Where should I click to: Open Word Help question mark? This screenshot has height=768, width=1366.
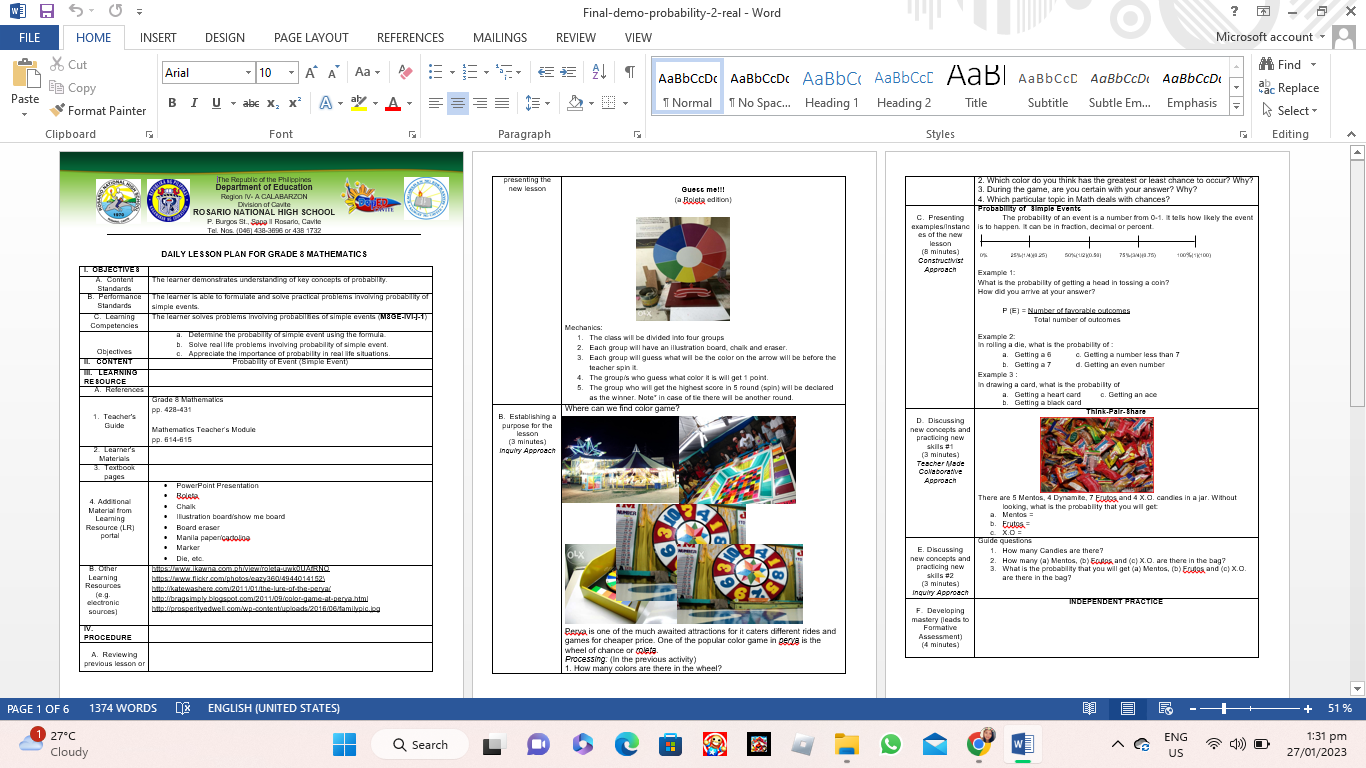click(1235, 12)
